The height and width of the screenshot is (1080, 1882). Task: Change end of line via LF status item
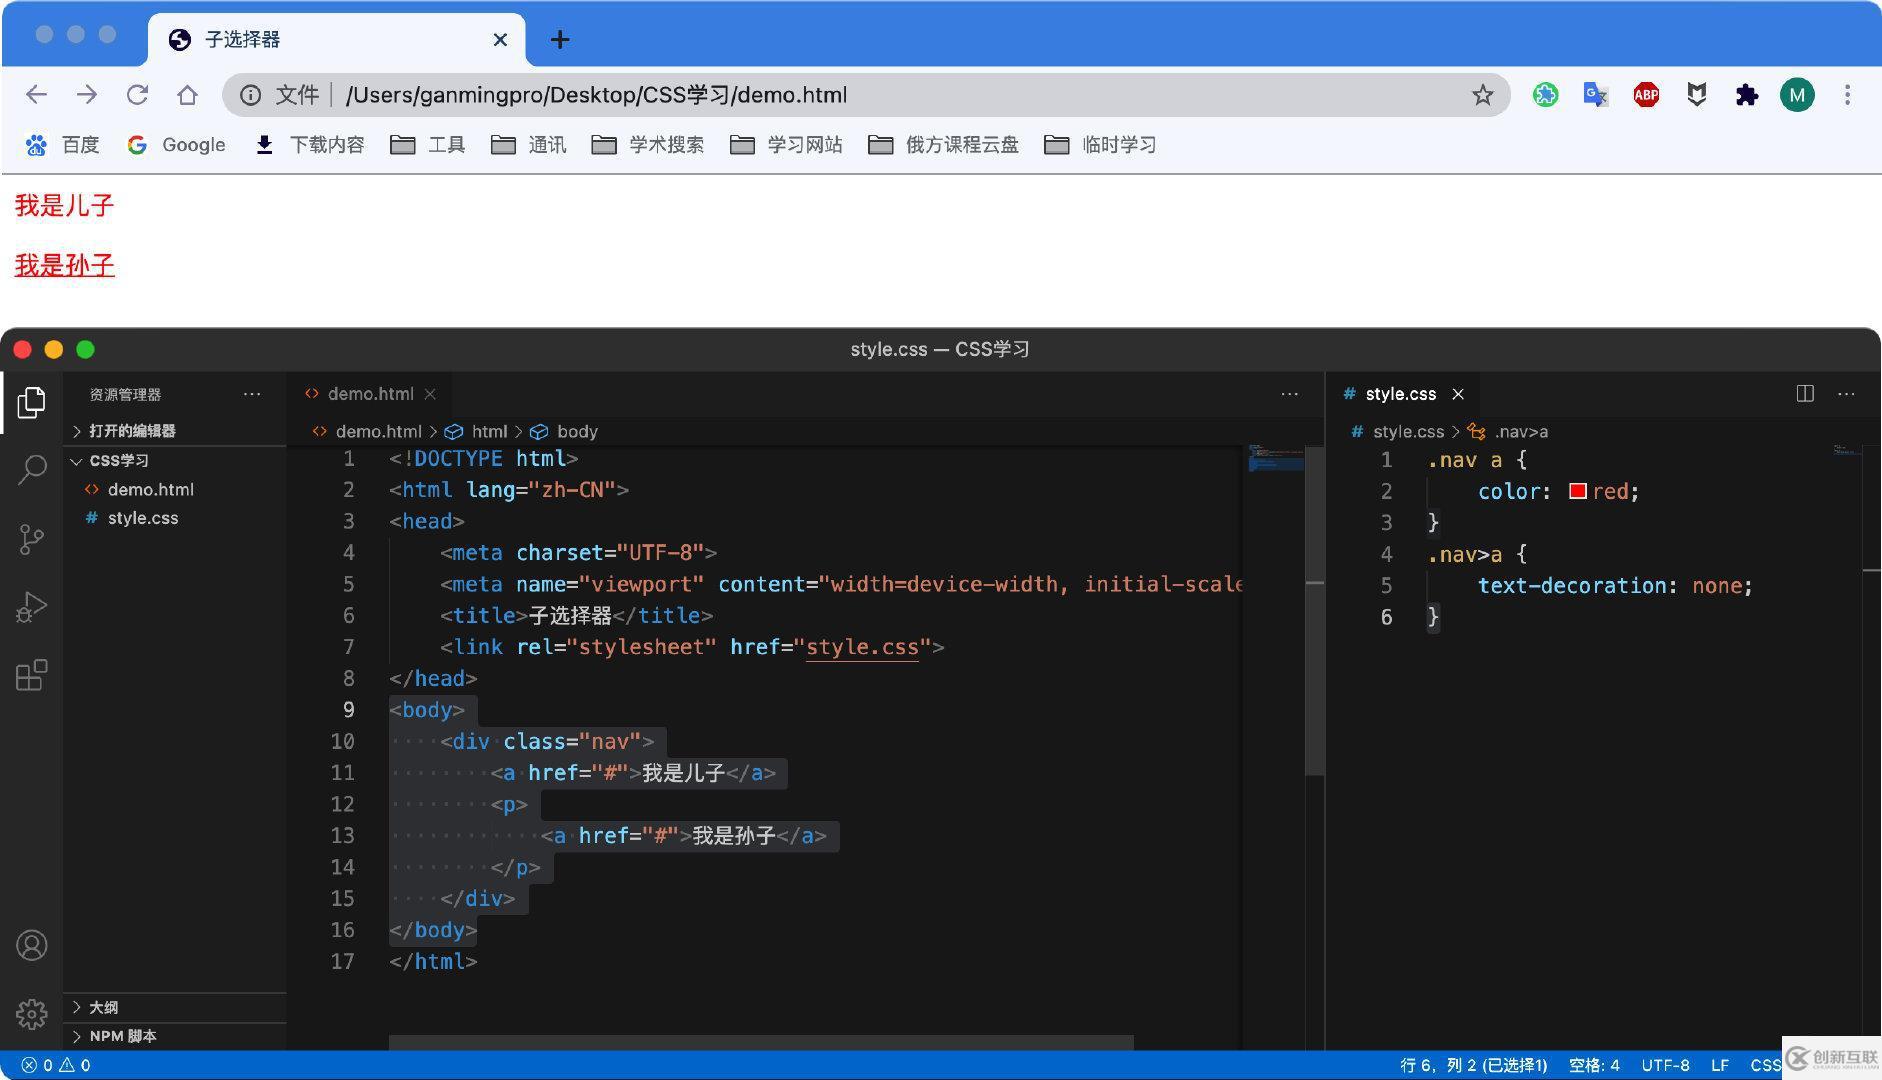point(1720,1065)
